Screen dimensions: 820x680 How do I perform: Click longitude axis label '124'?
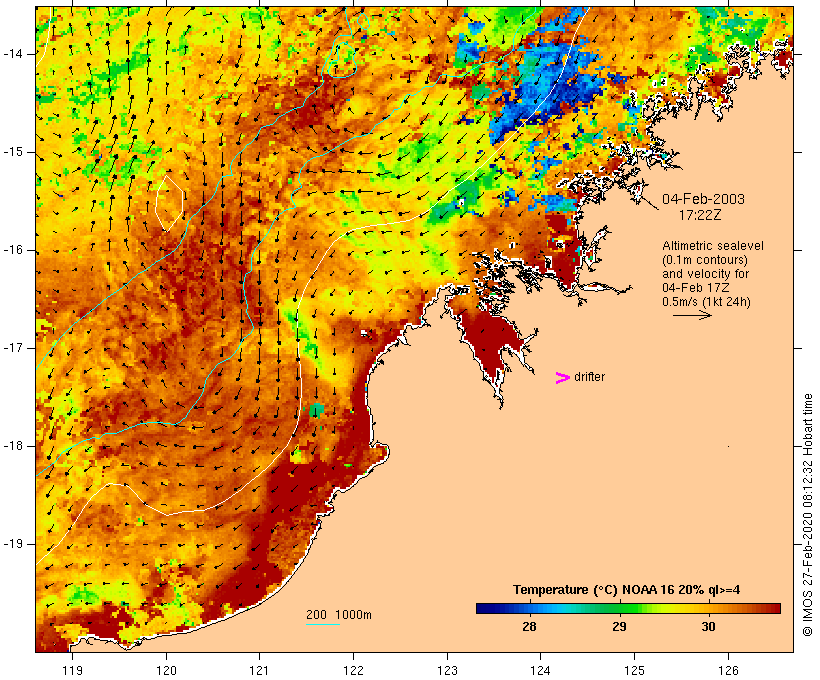click(x=541, y=670)
